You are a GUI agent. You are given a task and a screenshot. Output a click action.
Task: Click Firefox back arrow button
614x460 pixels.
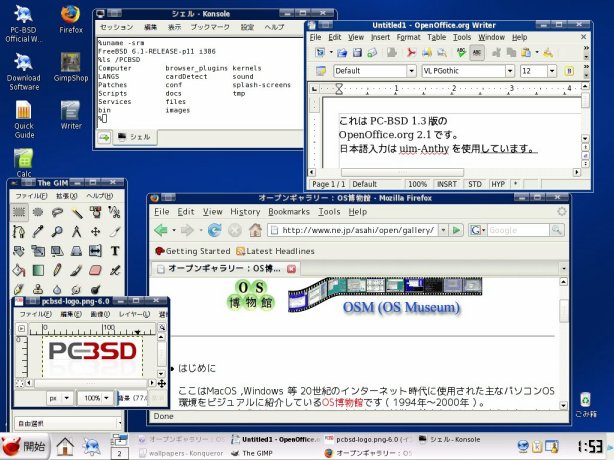click(161, 230)
